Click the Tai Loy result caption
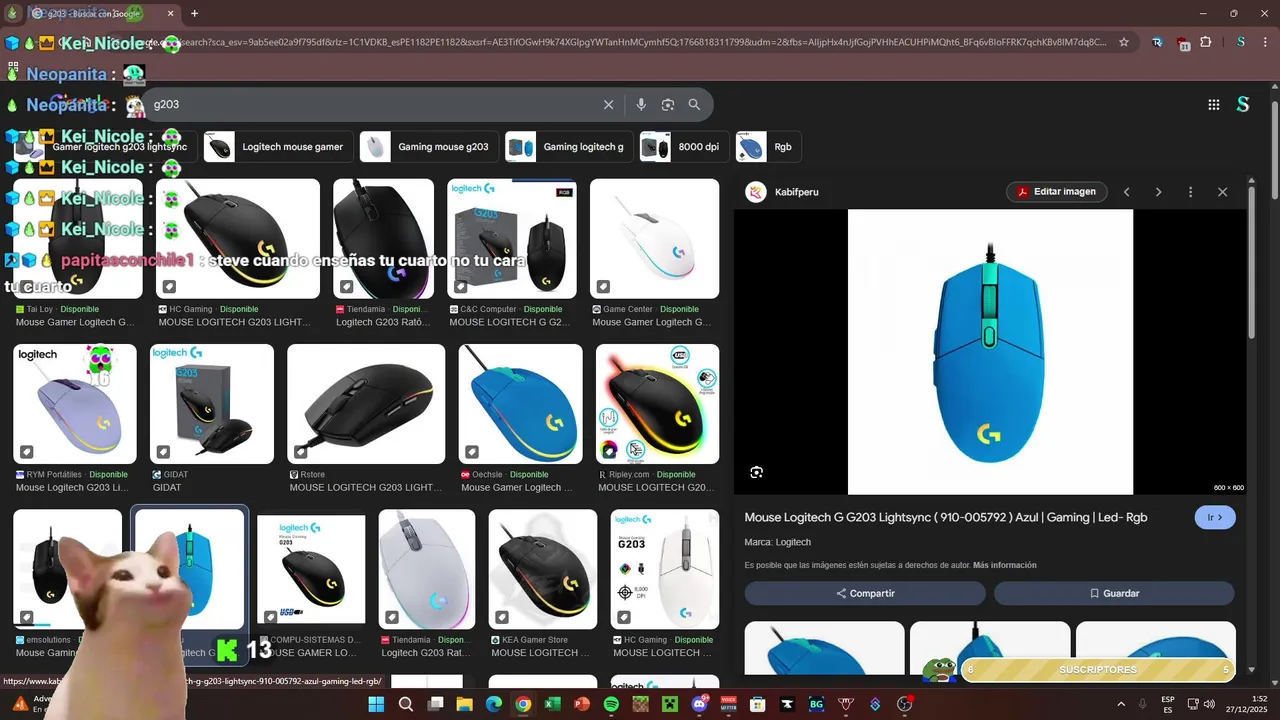 [75, 316]
